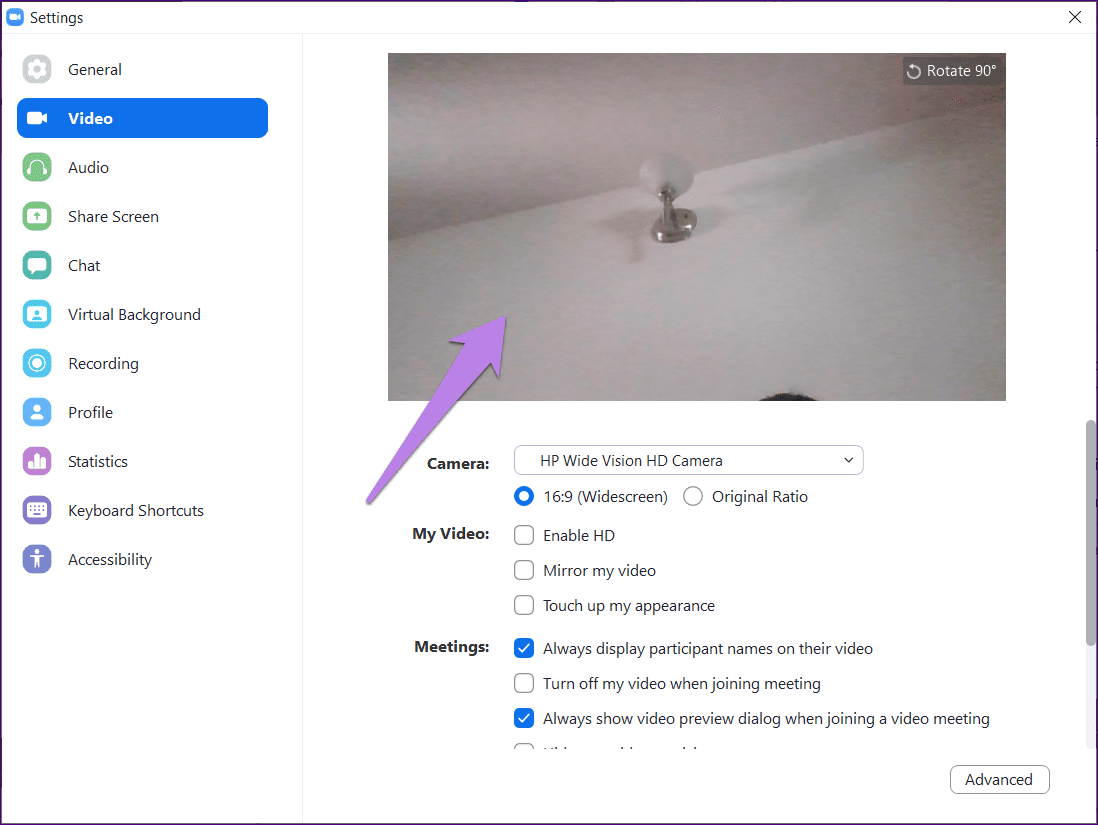
Task: Click the camera video preview
Action: 697,227
